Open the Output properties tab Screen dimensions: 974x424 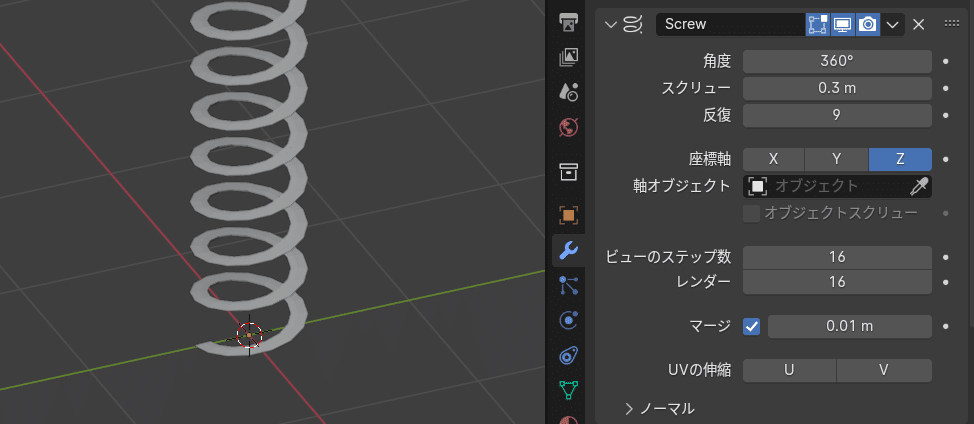tap(568, 23)
